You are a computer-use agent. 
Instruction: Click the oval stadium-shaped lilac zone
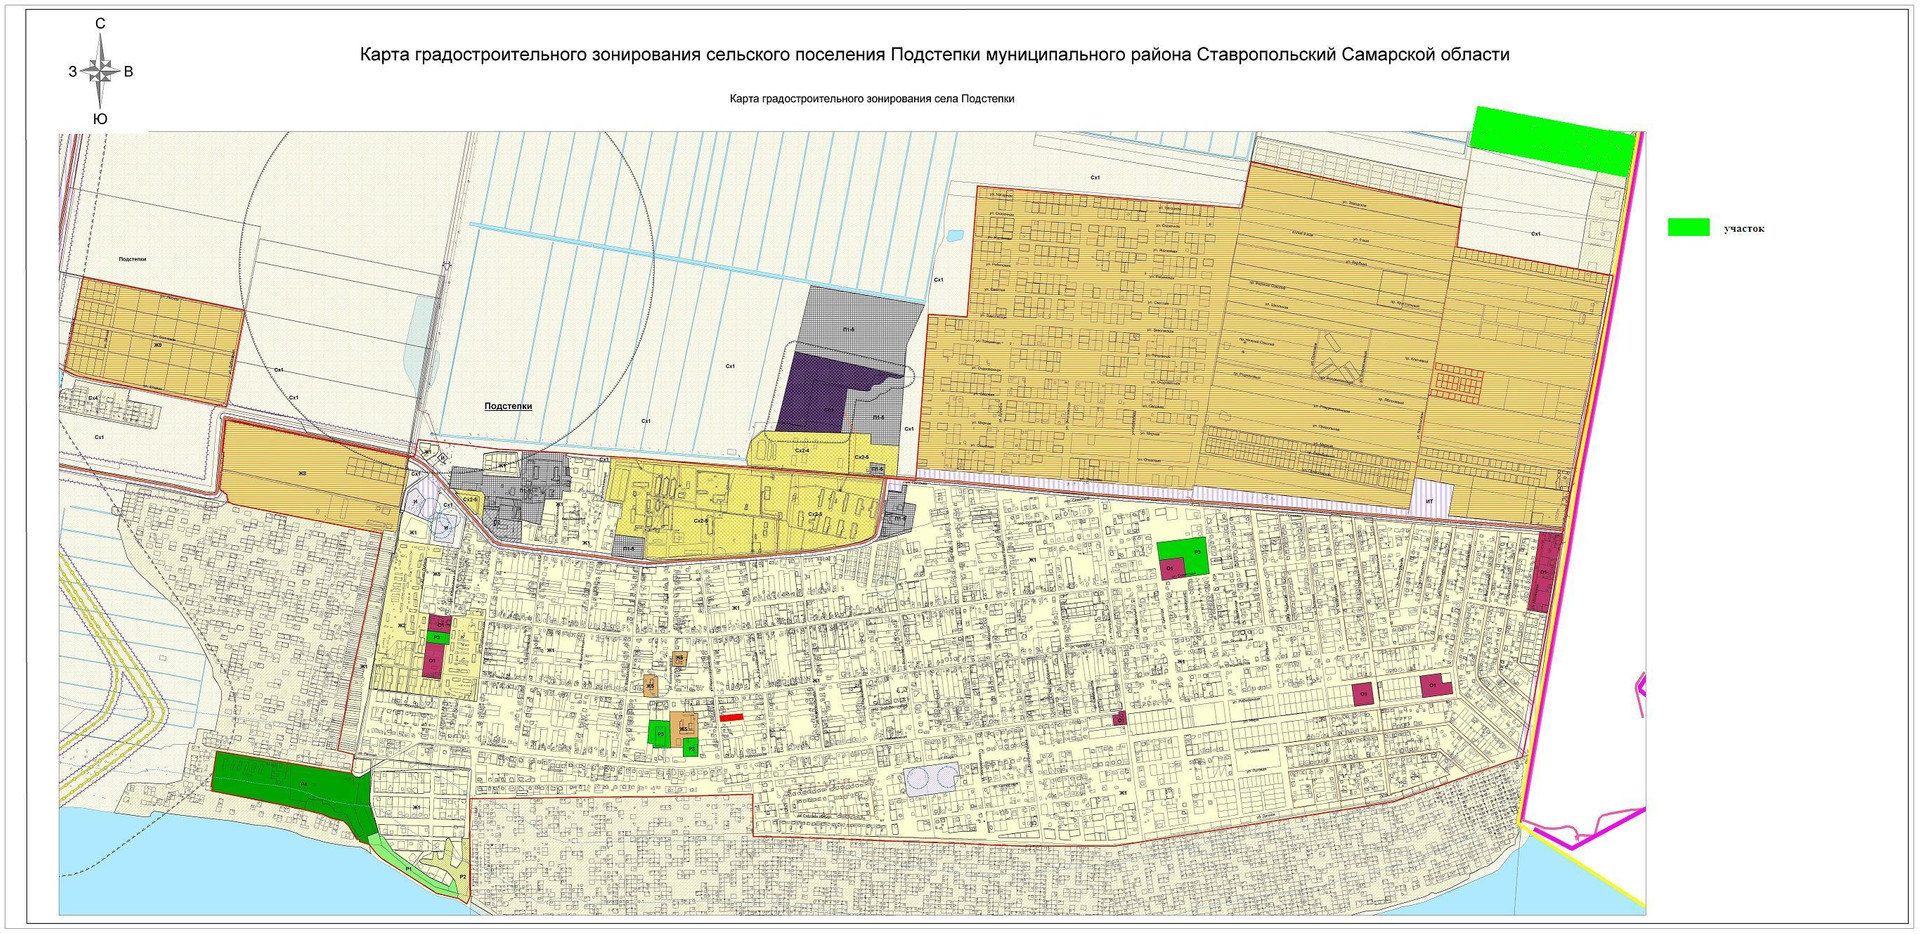931,777
